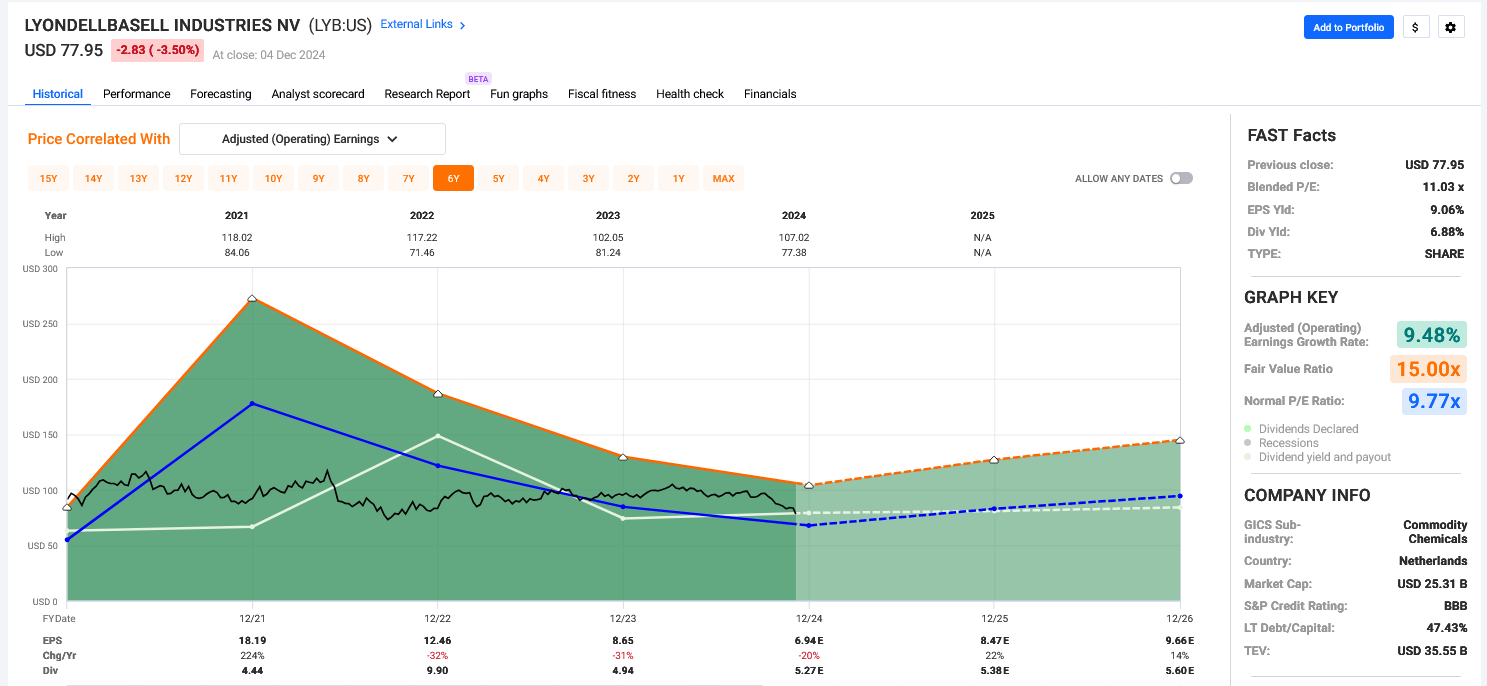Click the Add to Portfolio button
This screenshot has height=686, width=1487.
click(x=1348, y=27)
